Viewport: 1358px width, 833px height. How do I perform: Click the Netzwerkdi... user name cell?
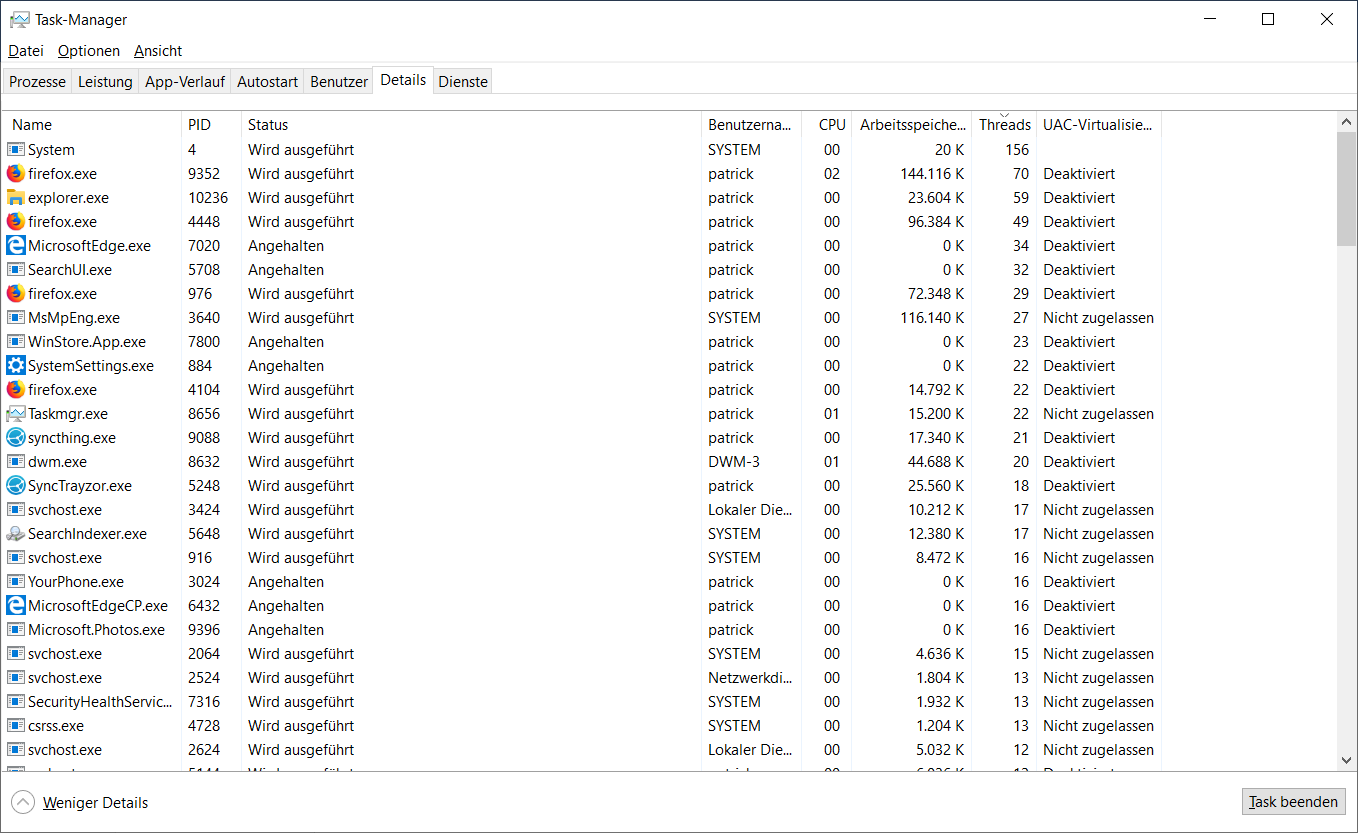tap(750, 677)
